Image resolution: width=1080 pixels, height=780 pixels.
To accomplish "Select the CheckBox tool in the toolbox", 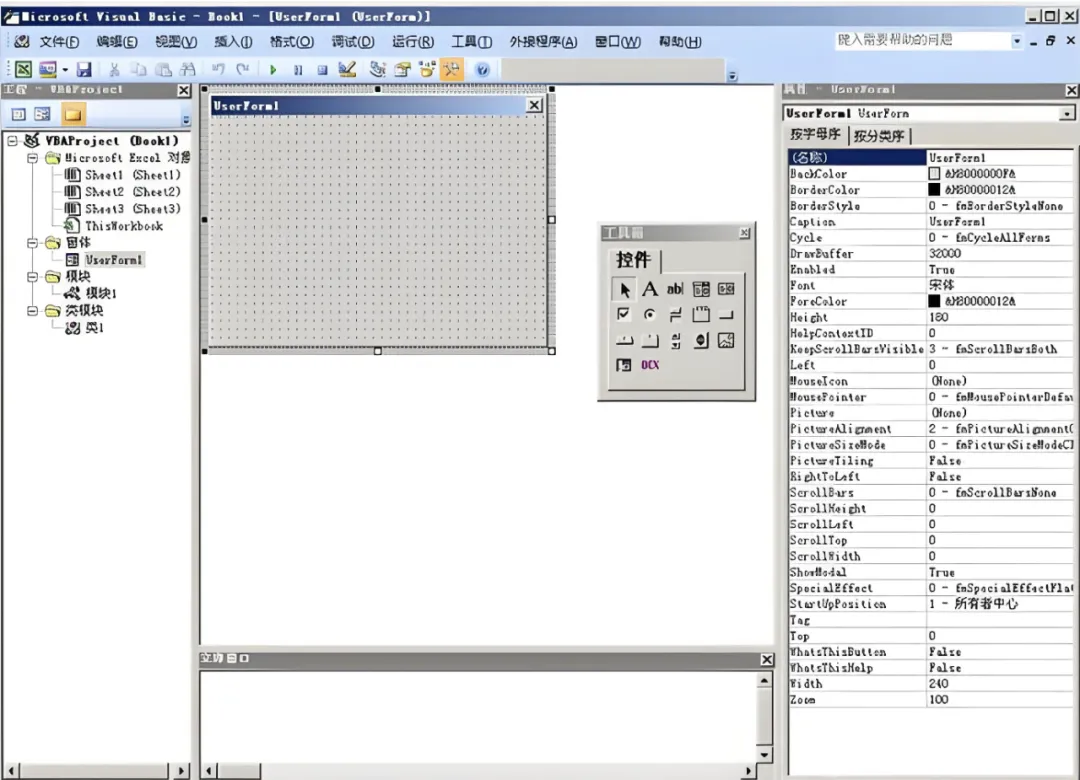I will pyautogui.click(x=623, y=315).
